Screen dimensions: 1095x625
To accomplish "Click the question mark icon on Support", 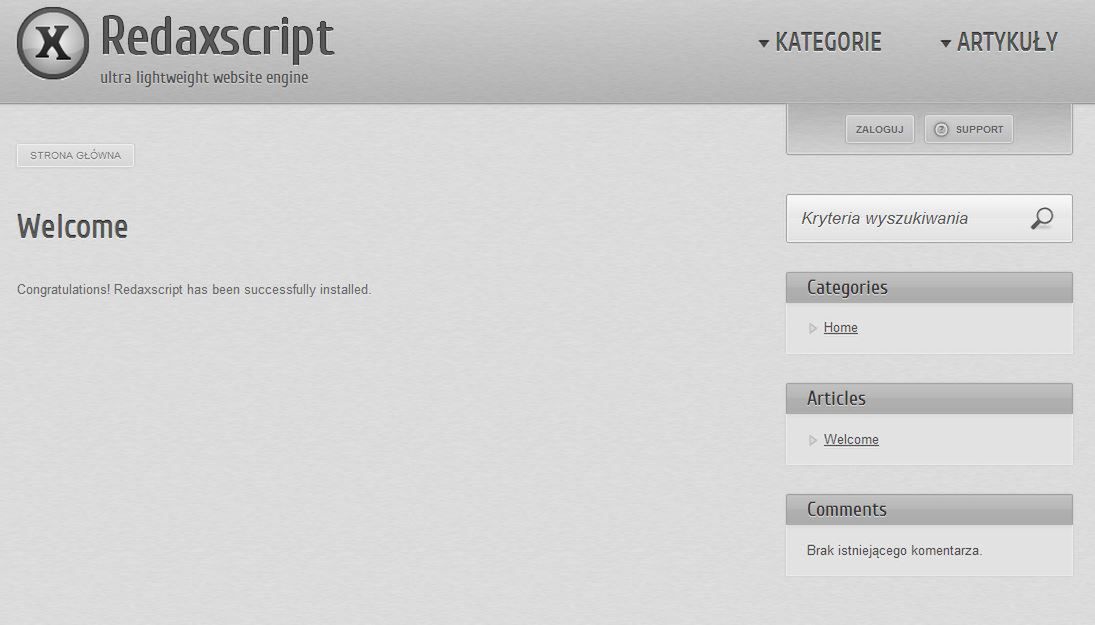I will point(941,129).
